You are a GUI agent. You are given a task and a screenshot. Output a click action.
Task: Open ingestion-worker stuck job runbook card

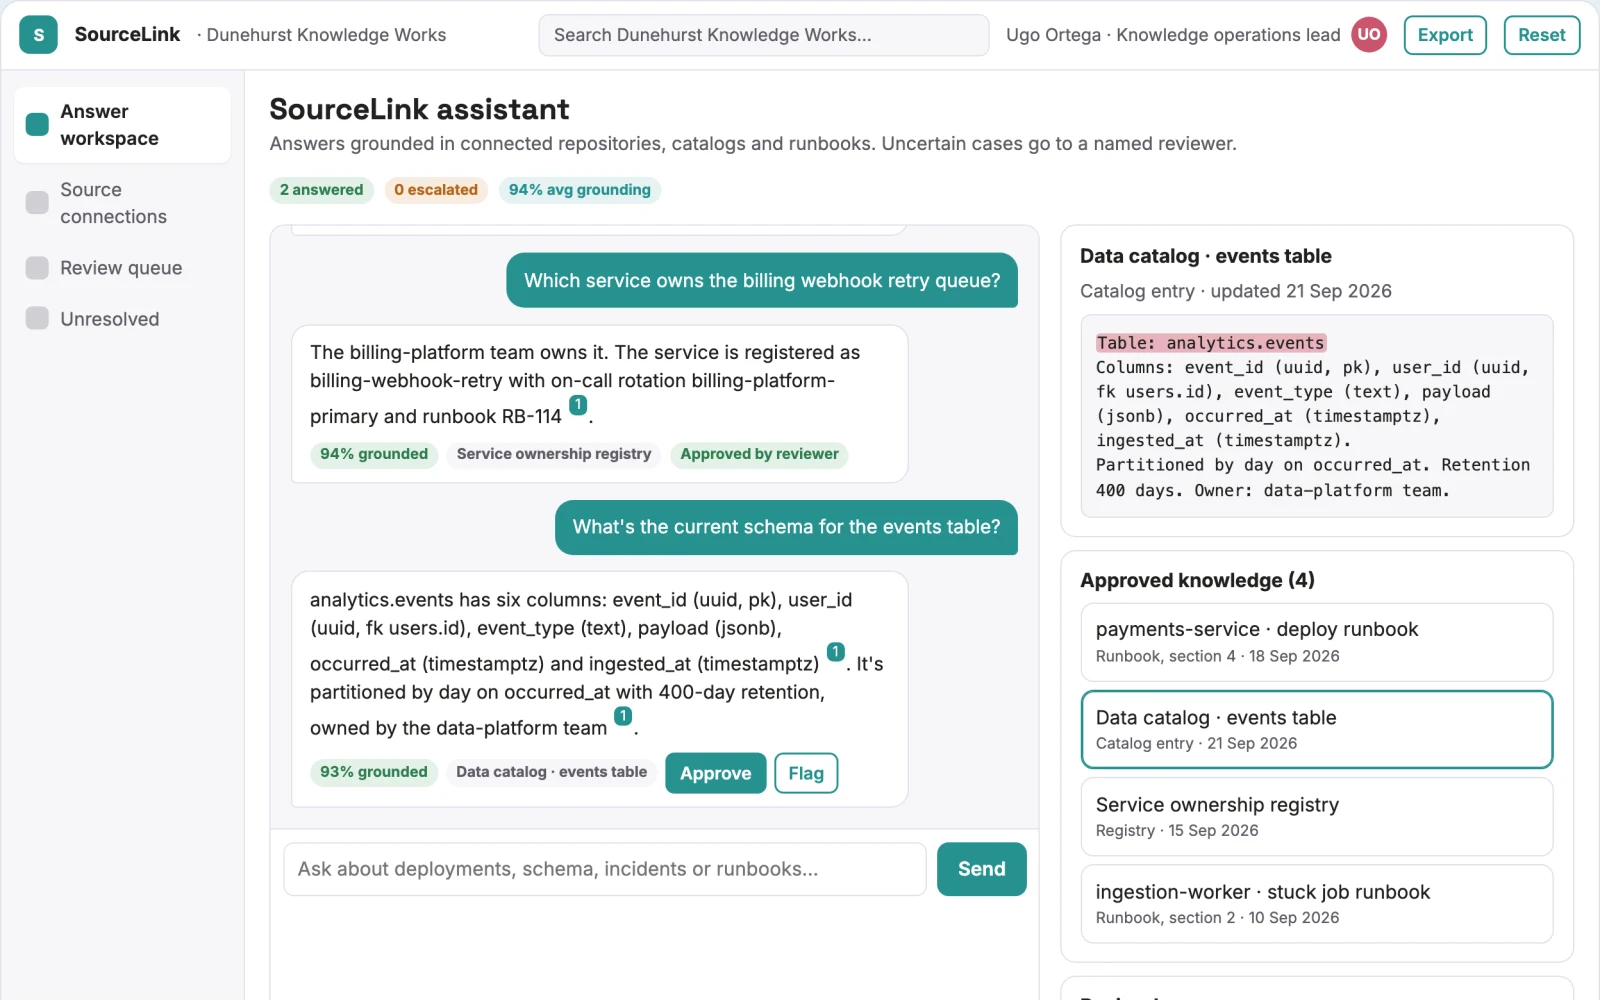click(x=1317, y=904)
